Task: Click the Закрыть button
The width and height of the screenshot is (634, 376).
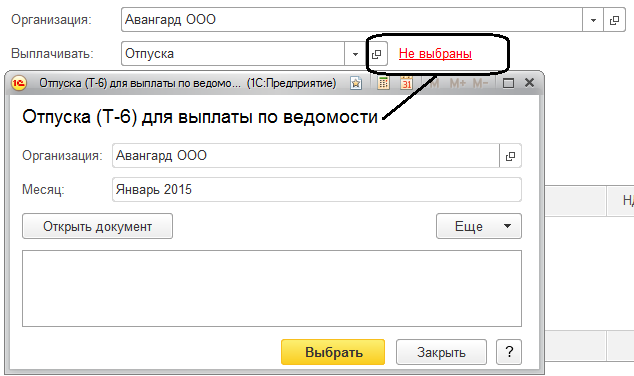Action: pos(441,352)
